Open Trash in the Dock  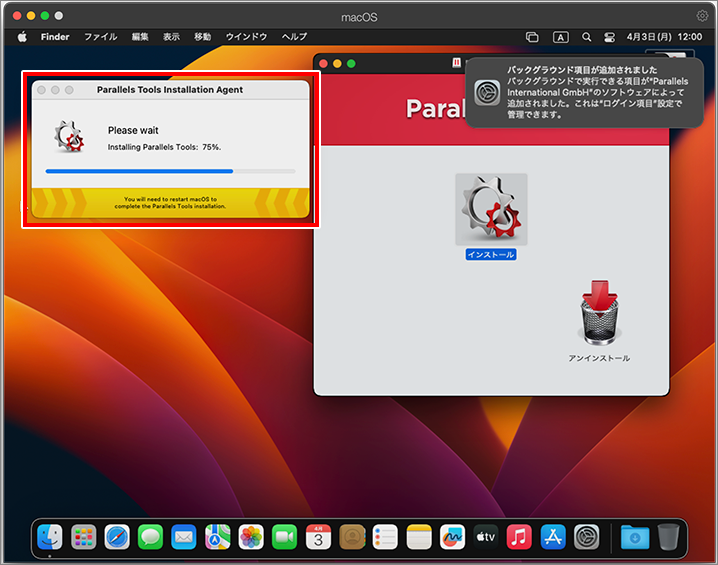click(x=669, y=537)
